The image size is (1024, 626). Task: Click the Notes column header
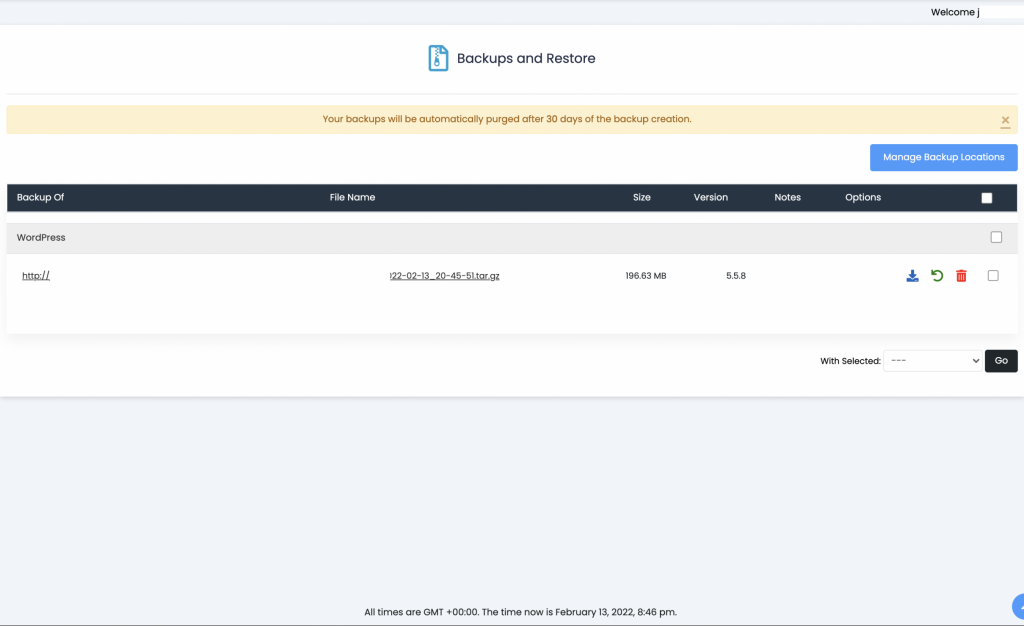[x=787, y=197]
